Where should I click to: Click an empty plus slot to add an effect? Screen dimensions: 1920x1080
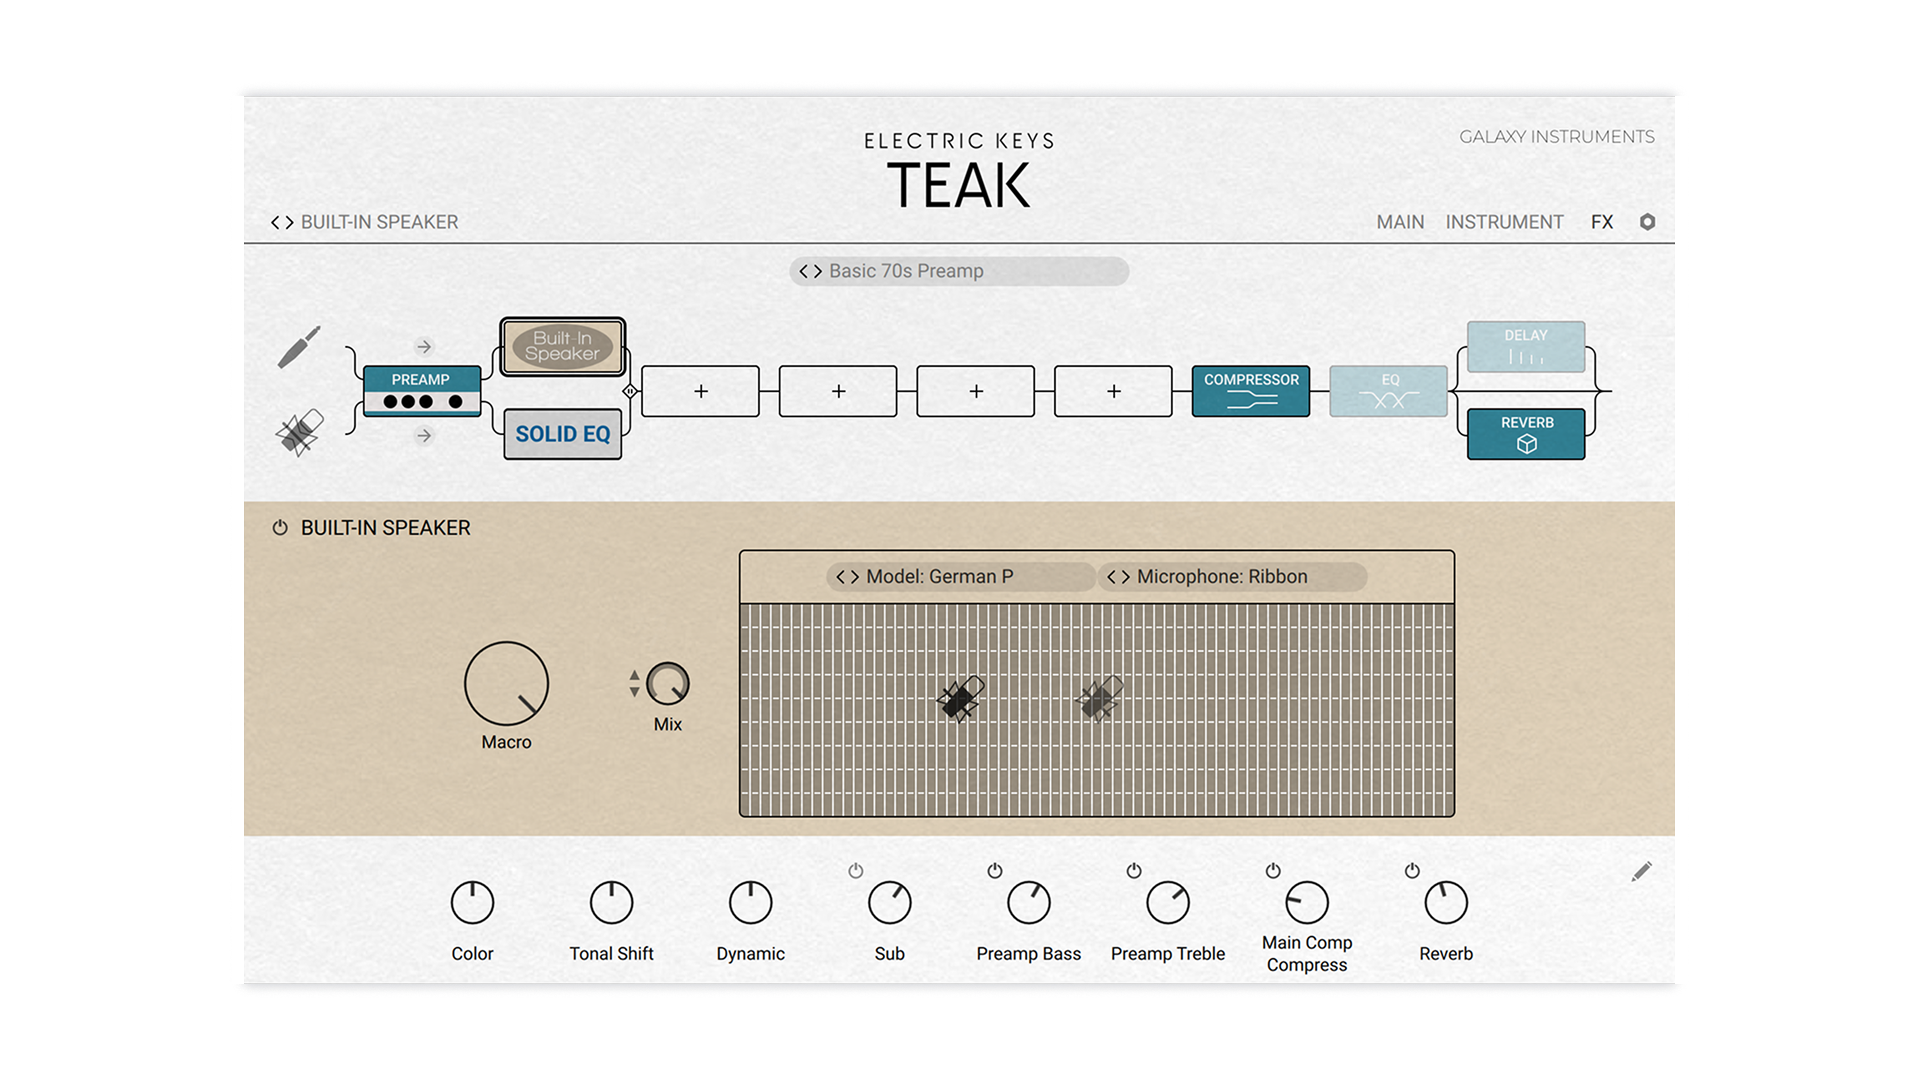click(x=699, y=391)
